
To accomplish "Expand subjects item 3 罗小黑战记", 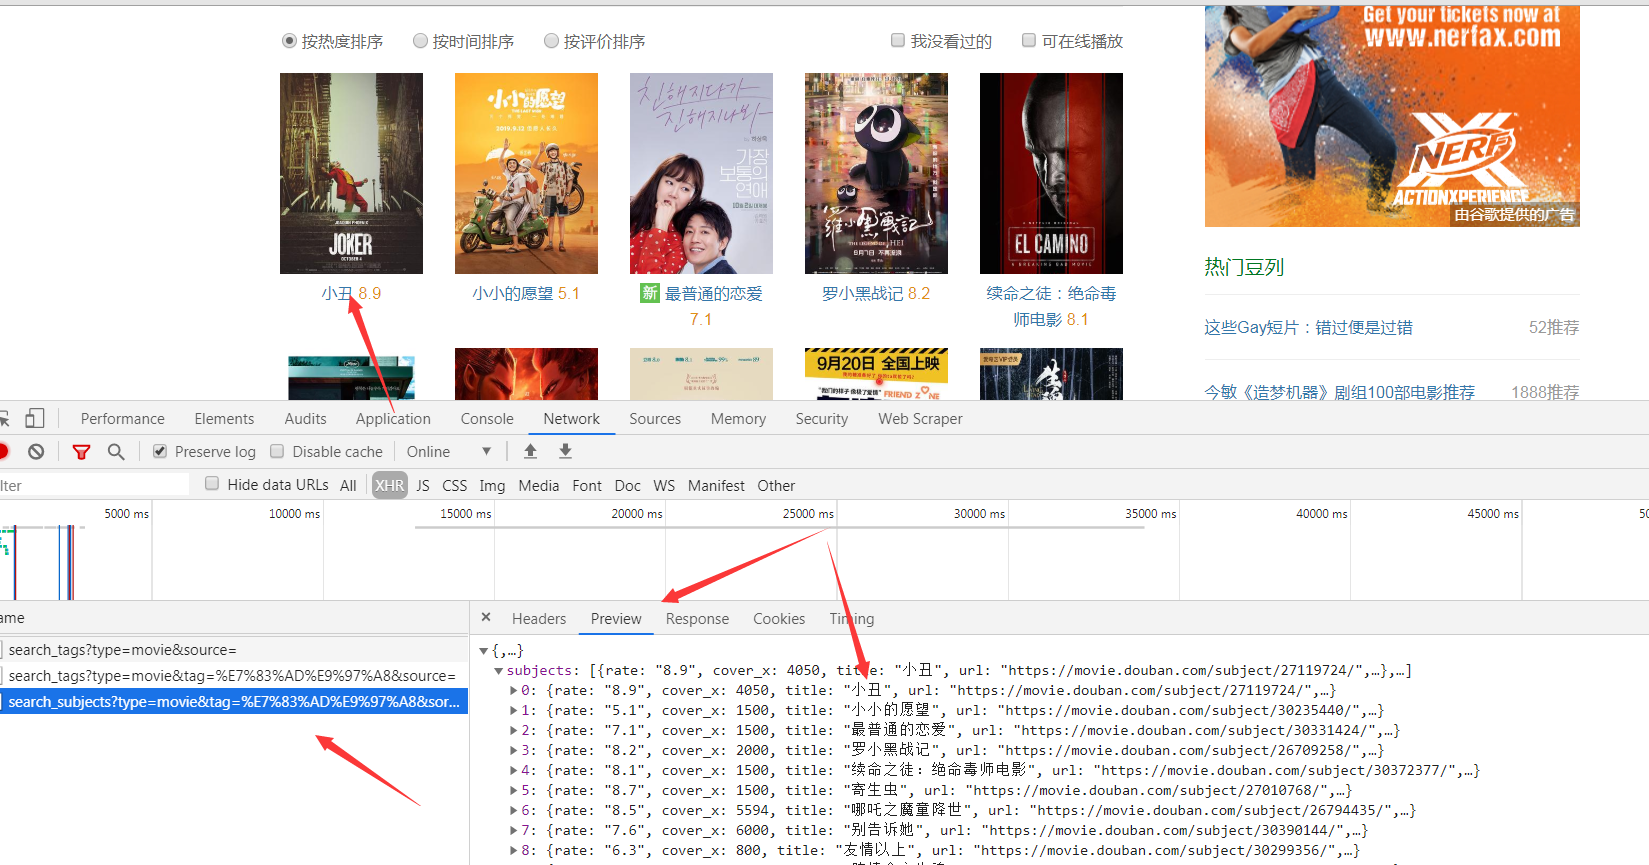I will (x=514, y=751).
